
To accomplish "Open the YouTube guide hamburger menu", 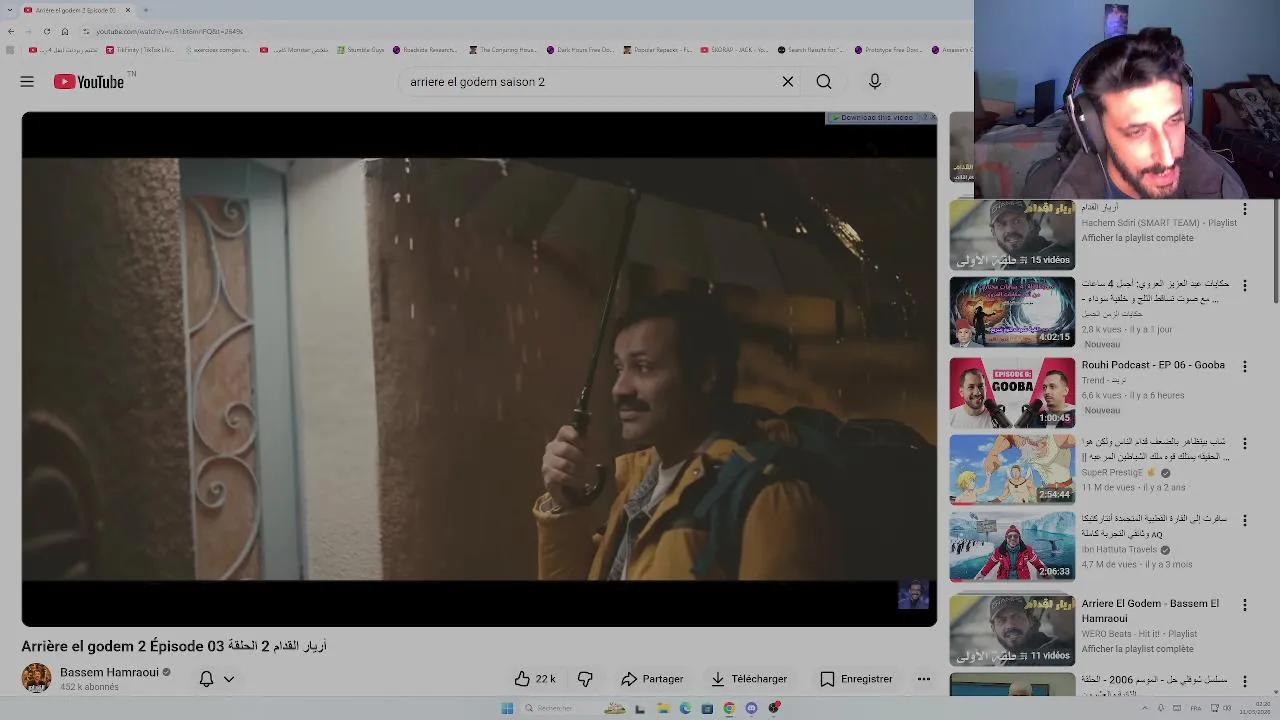I will coord(27,82).
